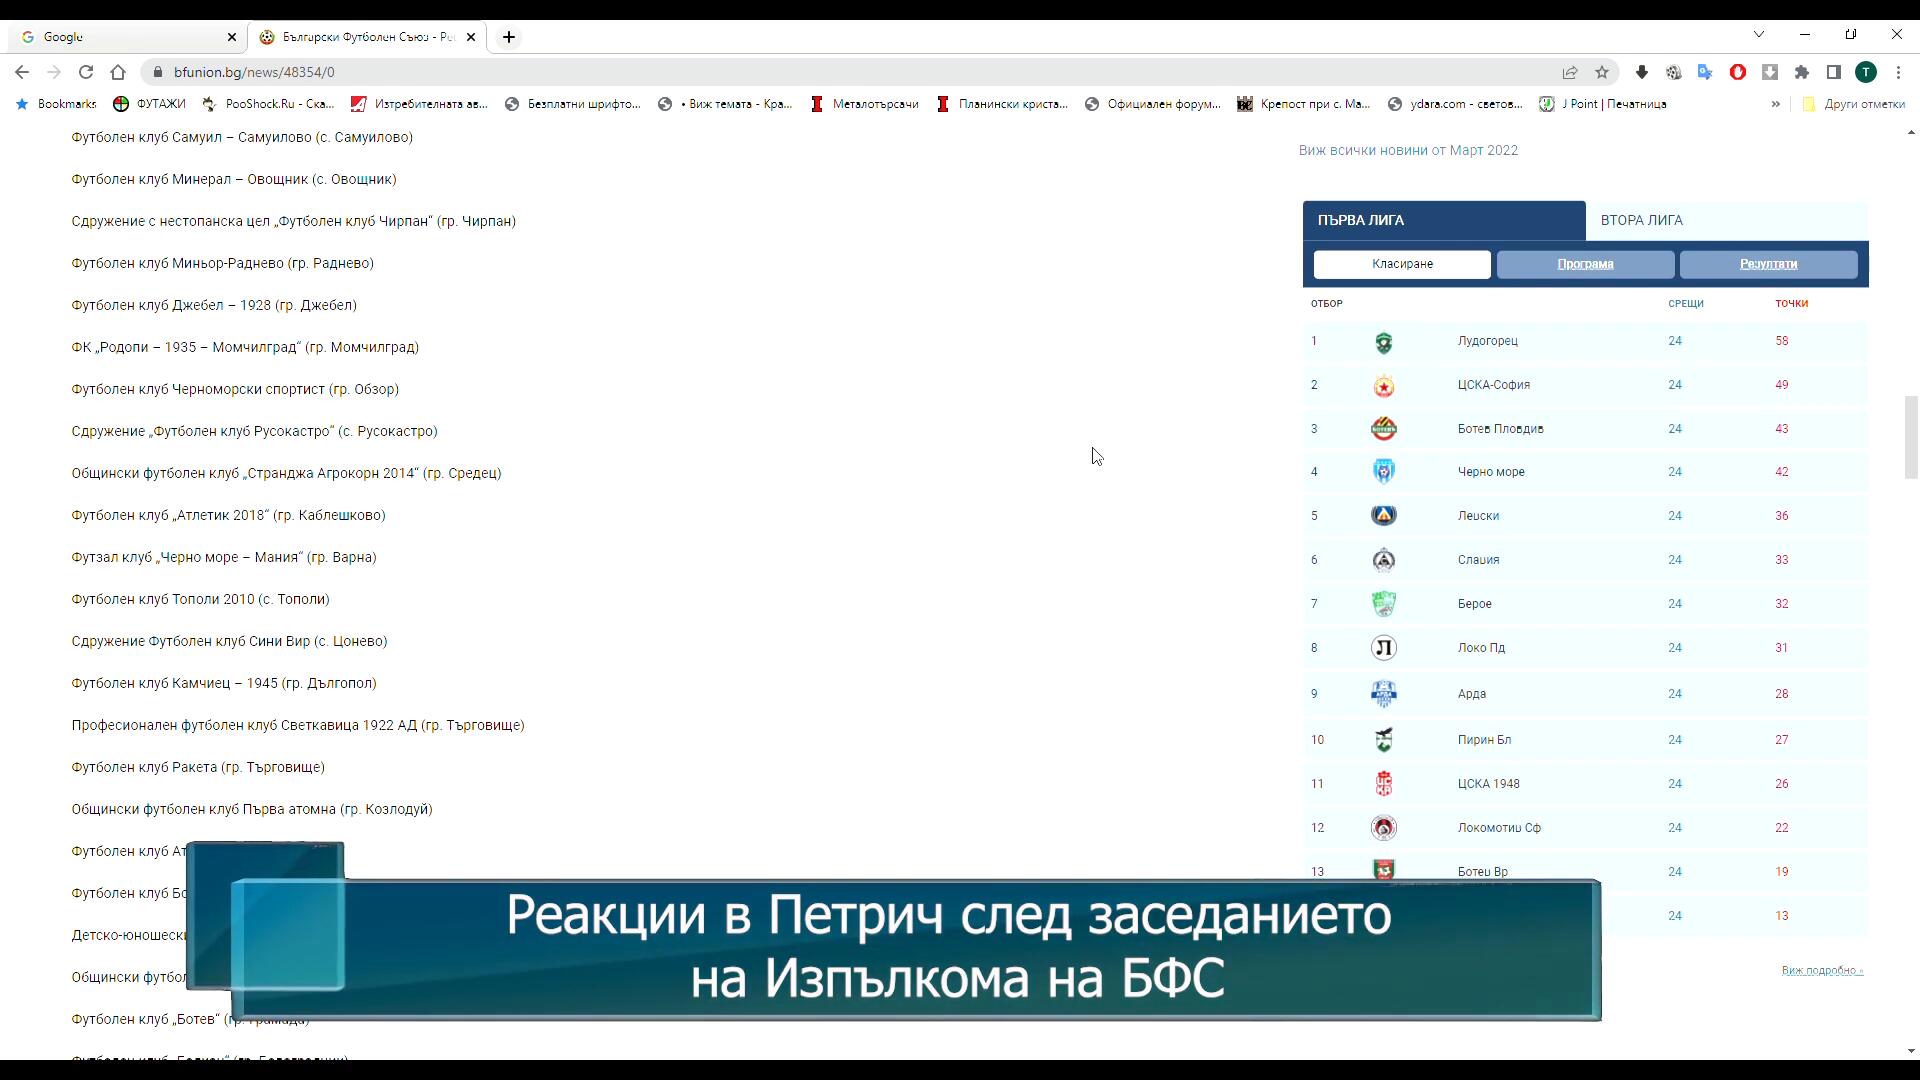Open the Виж подробно link
1920x1080 pixels.
click(x=1822, y=970)
